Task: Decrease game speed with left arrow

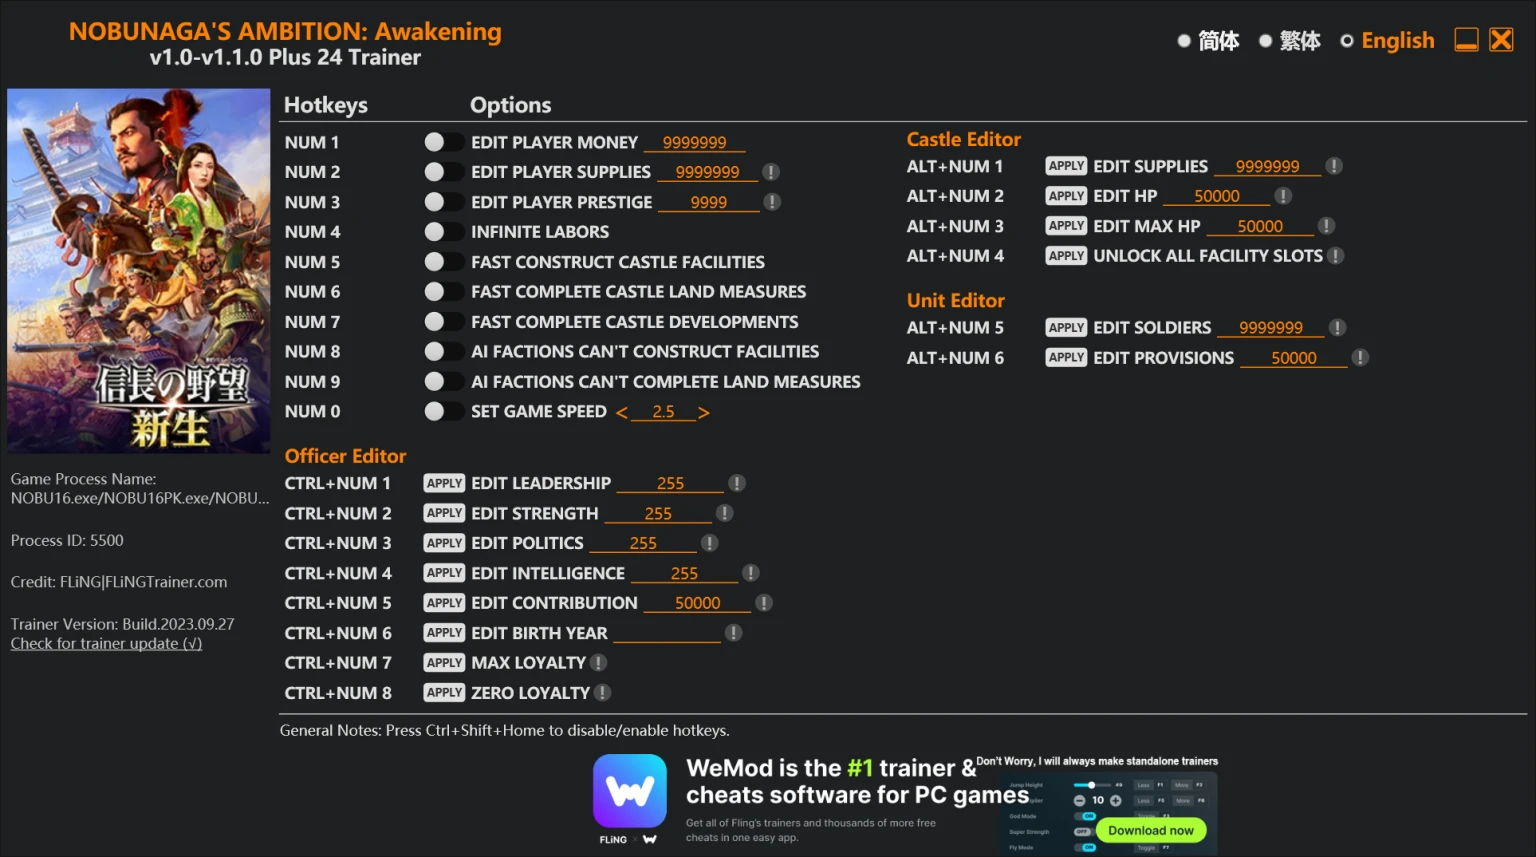Action: (x=622, y=413)
